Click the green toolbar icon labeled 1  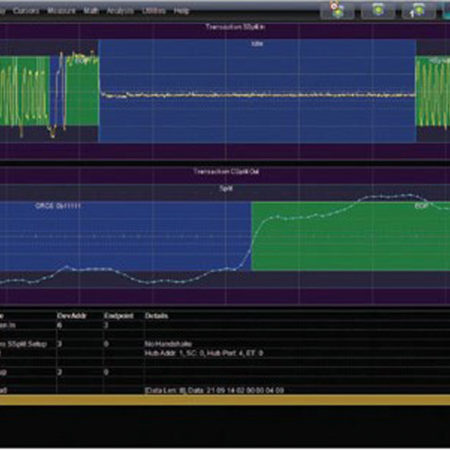pos(418,10)
